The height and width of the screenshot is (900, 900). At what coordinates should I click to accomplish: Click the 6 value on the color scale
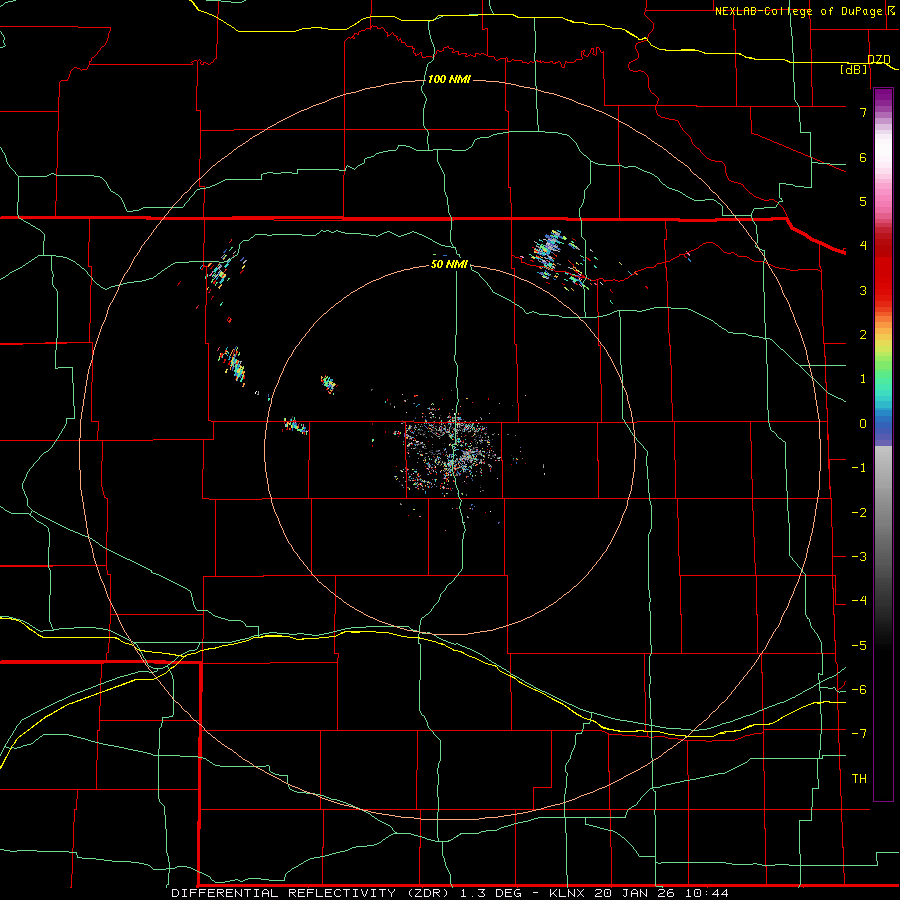(863, 157)
